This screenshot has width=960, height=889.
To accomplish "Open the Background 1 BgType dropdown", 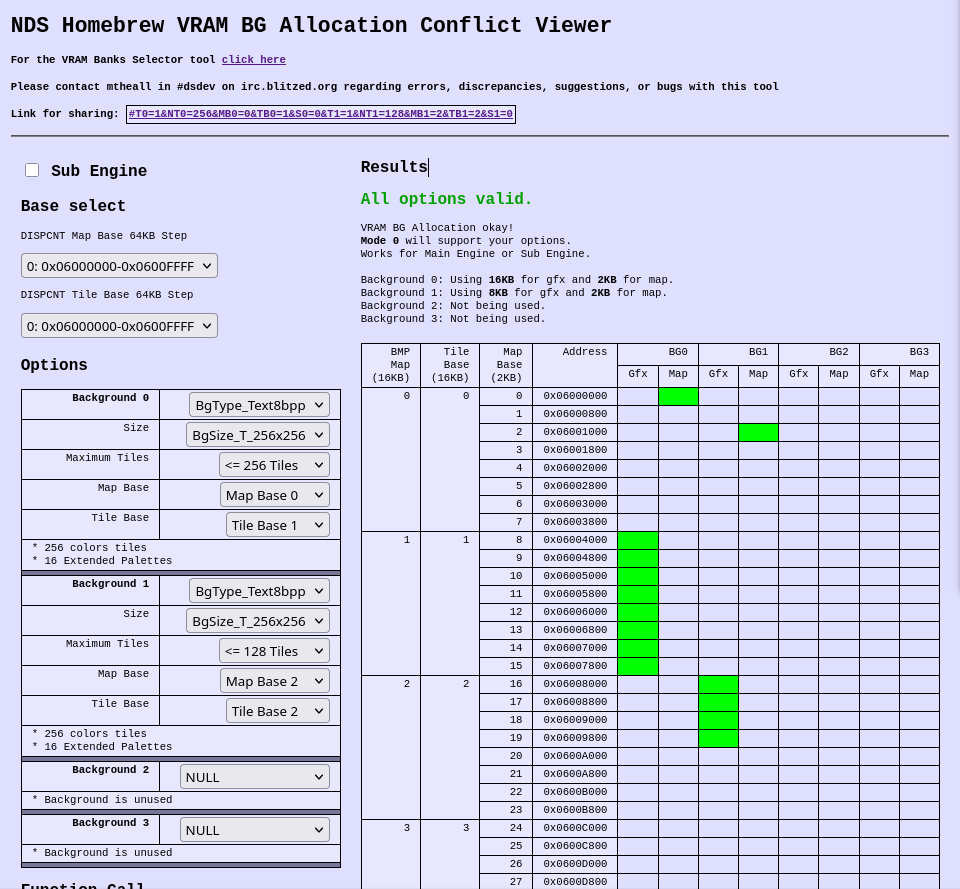I will pos(258,590).
